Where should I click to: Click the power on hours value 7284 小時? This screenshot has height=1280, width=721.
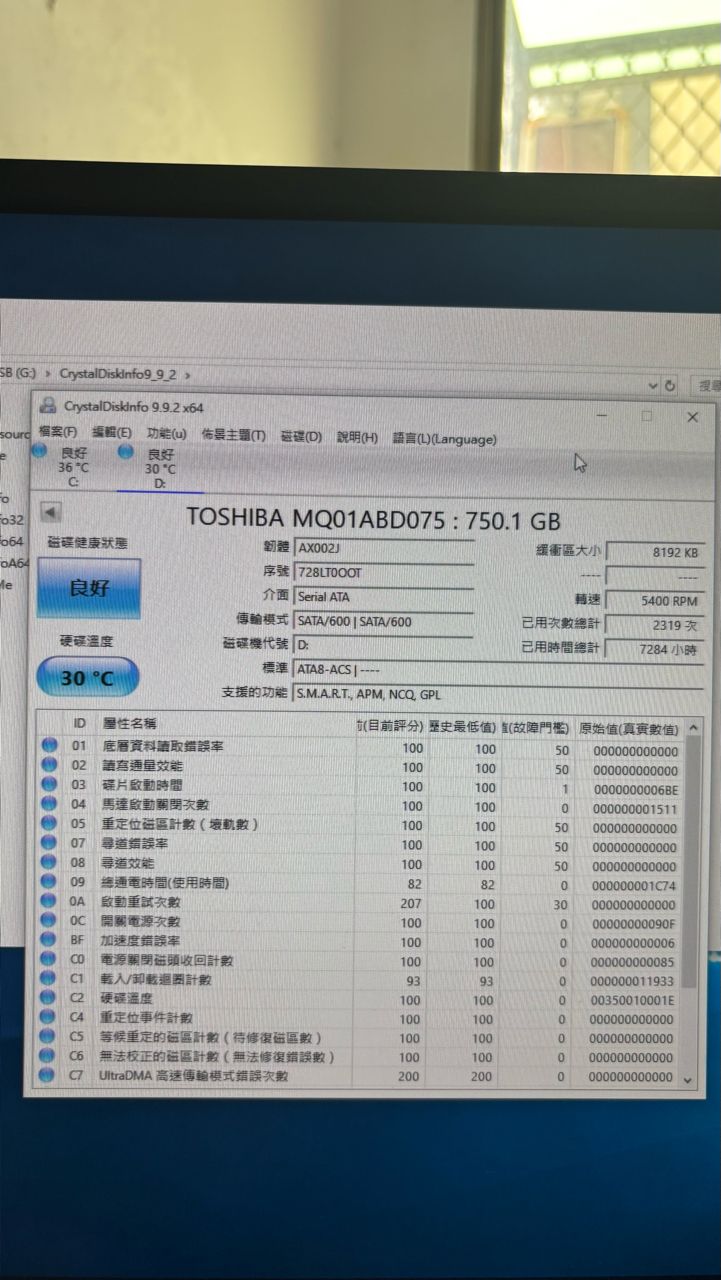click(654, 650)
